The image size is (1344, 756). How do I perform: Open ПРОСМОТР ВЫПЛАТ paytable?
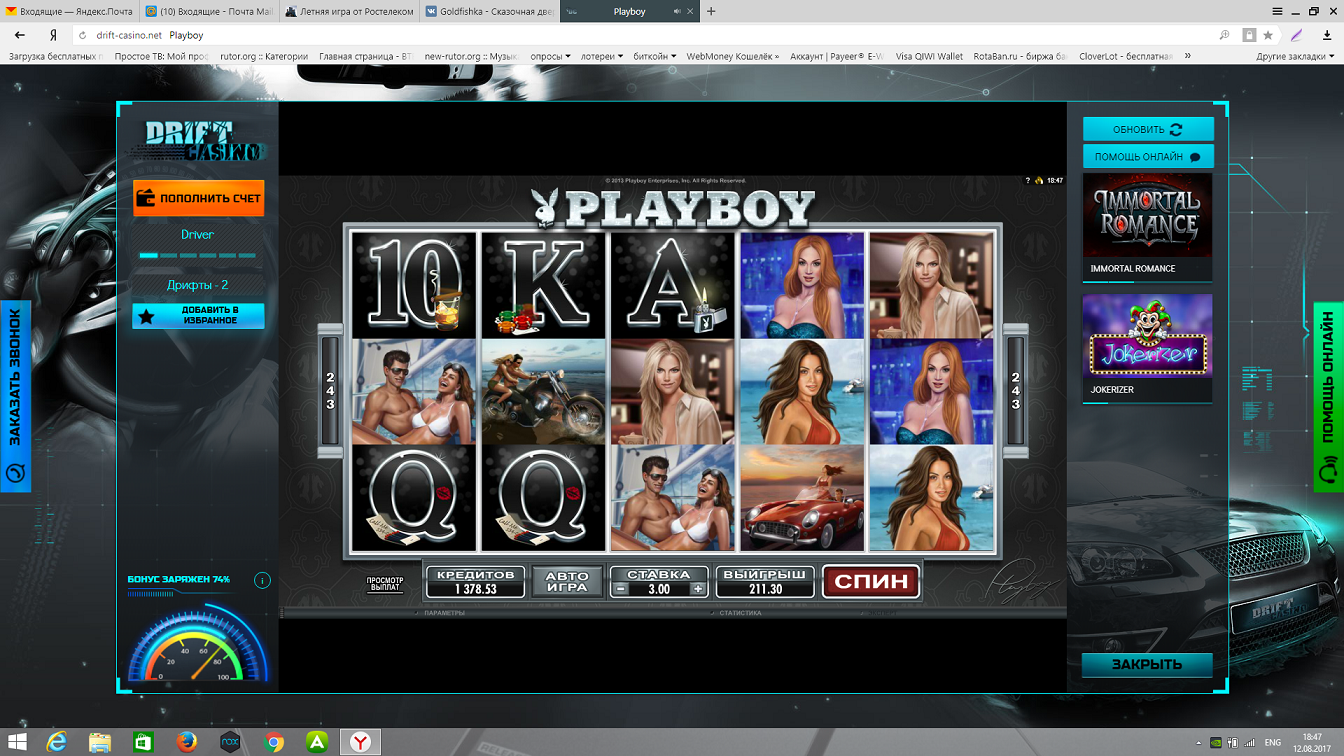tap(385, 584)
